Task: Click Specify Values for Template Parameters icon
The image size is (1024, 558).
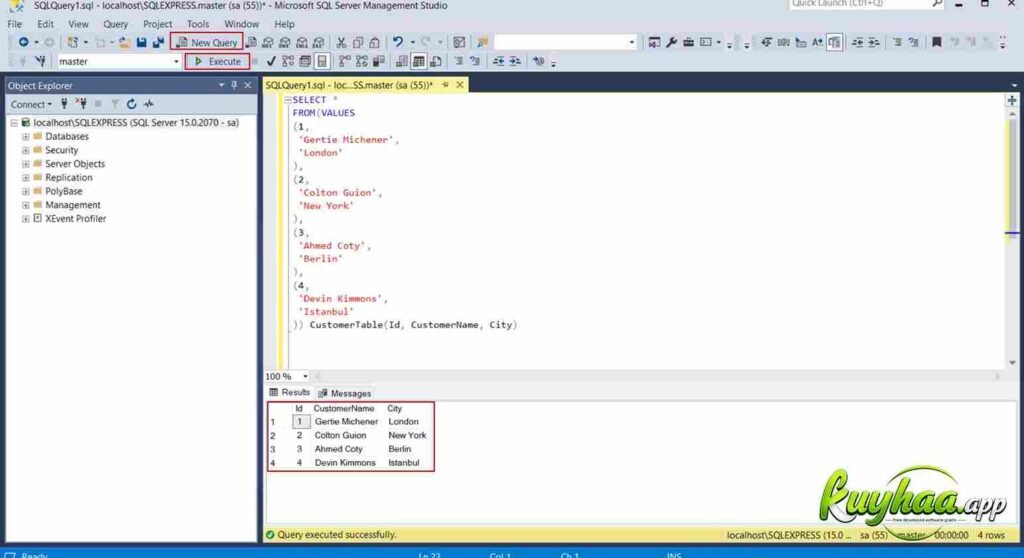Action: (538, 61)
